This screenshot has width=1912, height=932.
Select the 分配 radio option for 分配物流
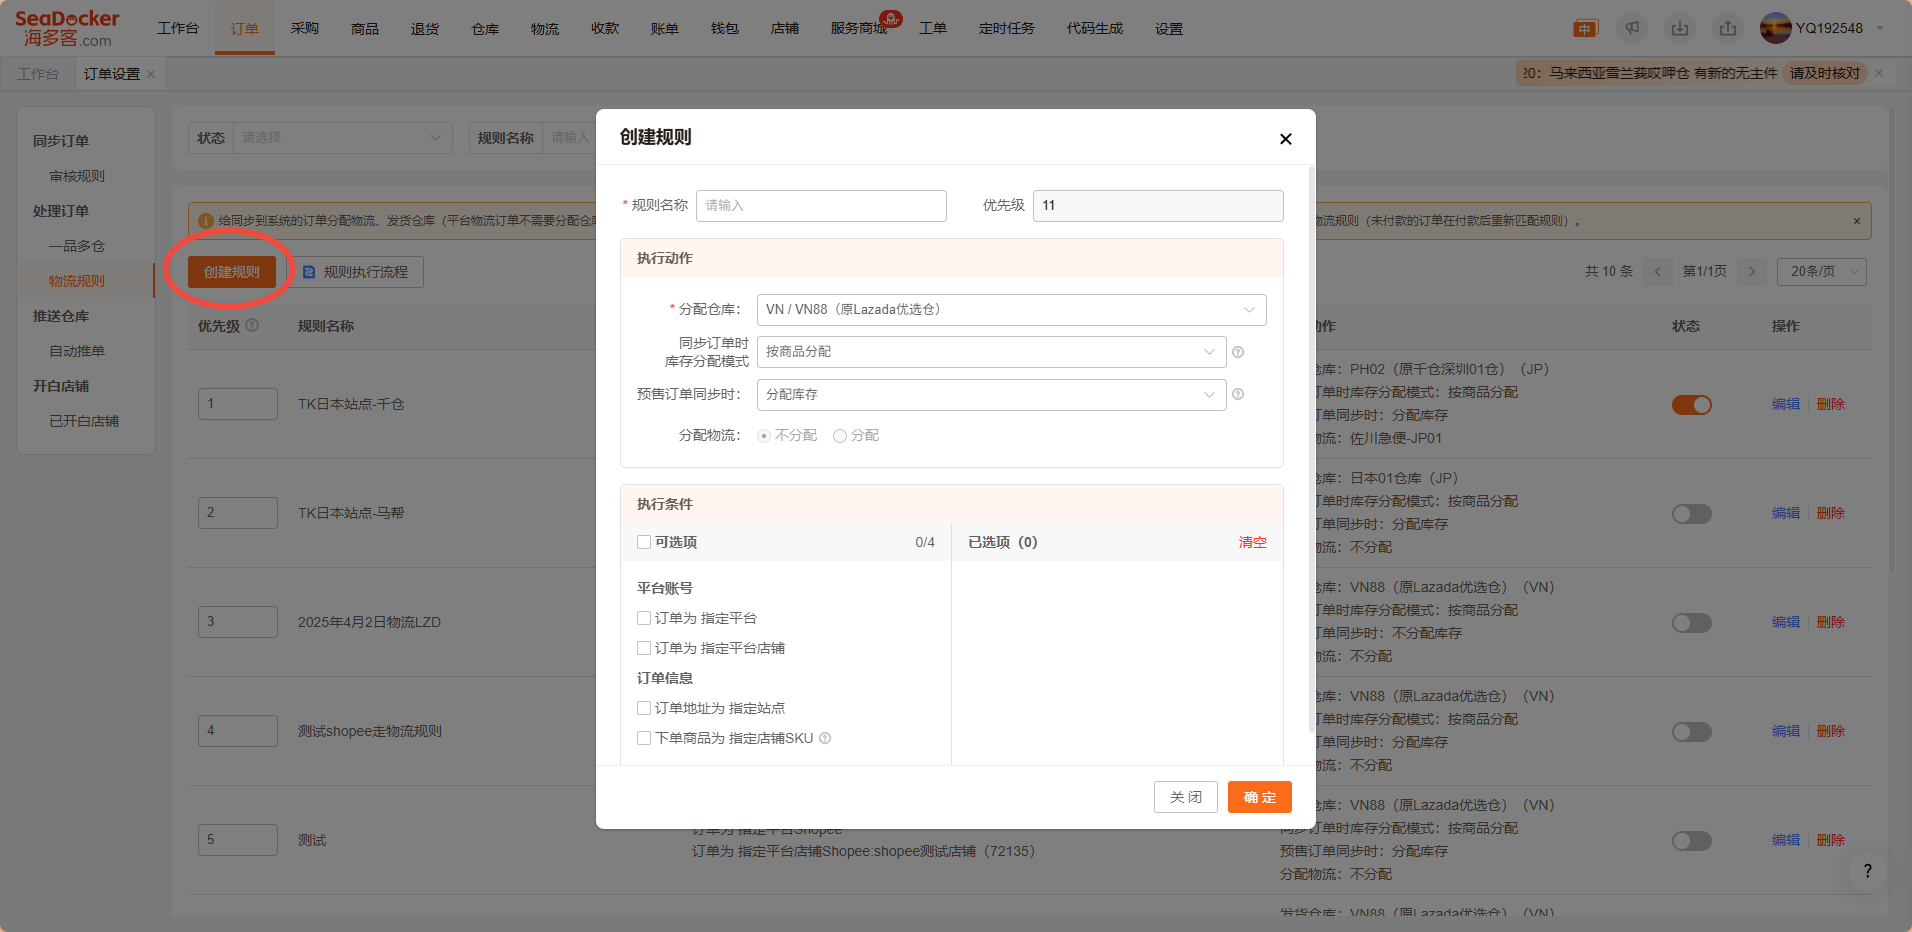(840, 436)
